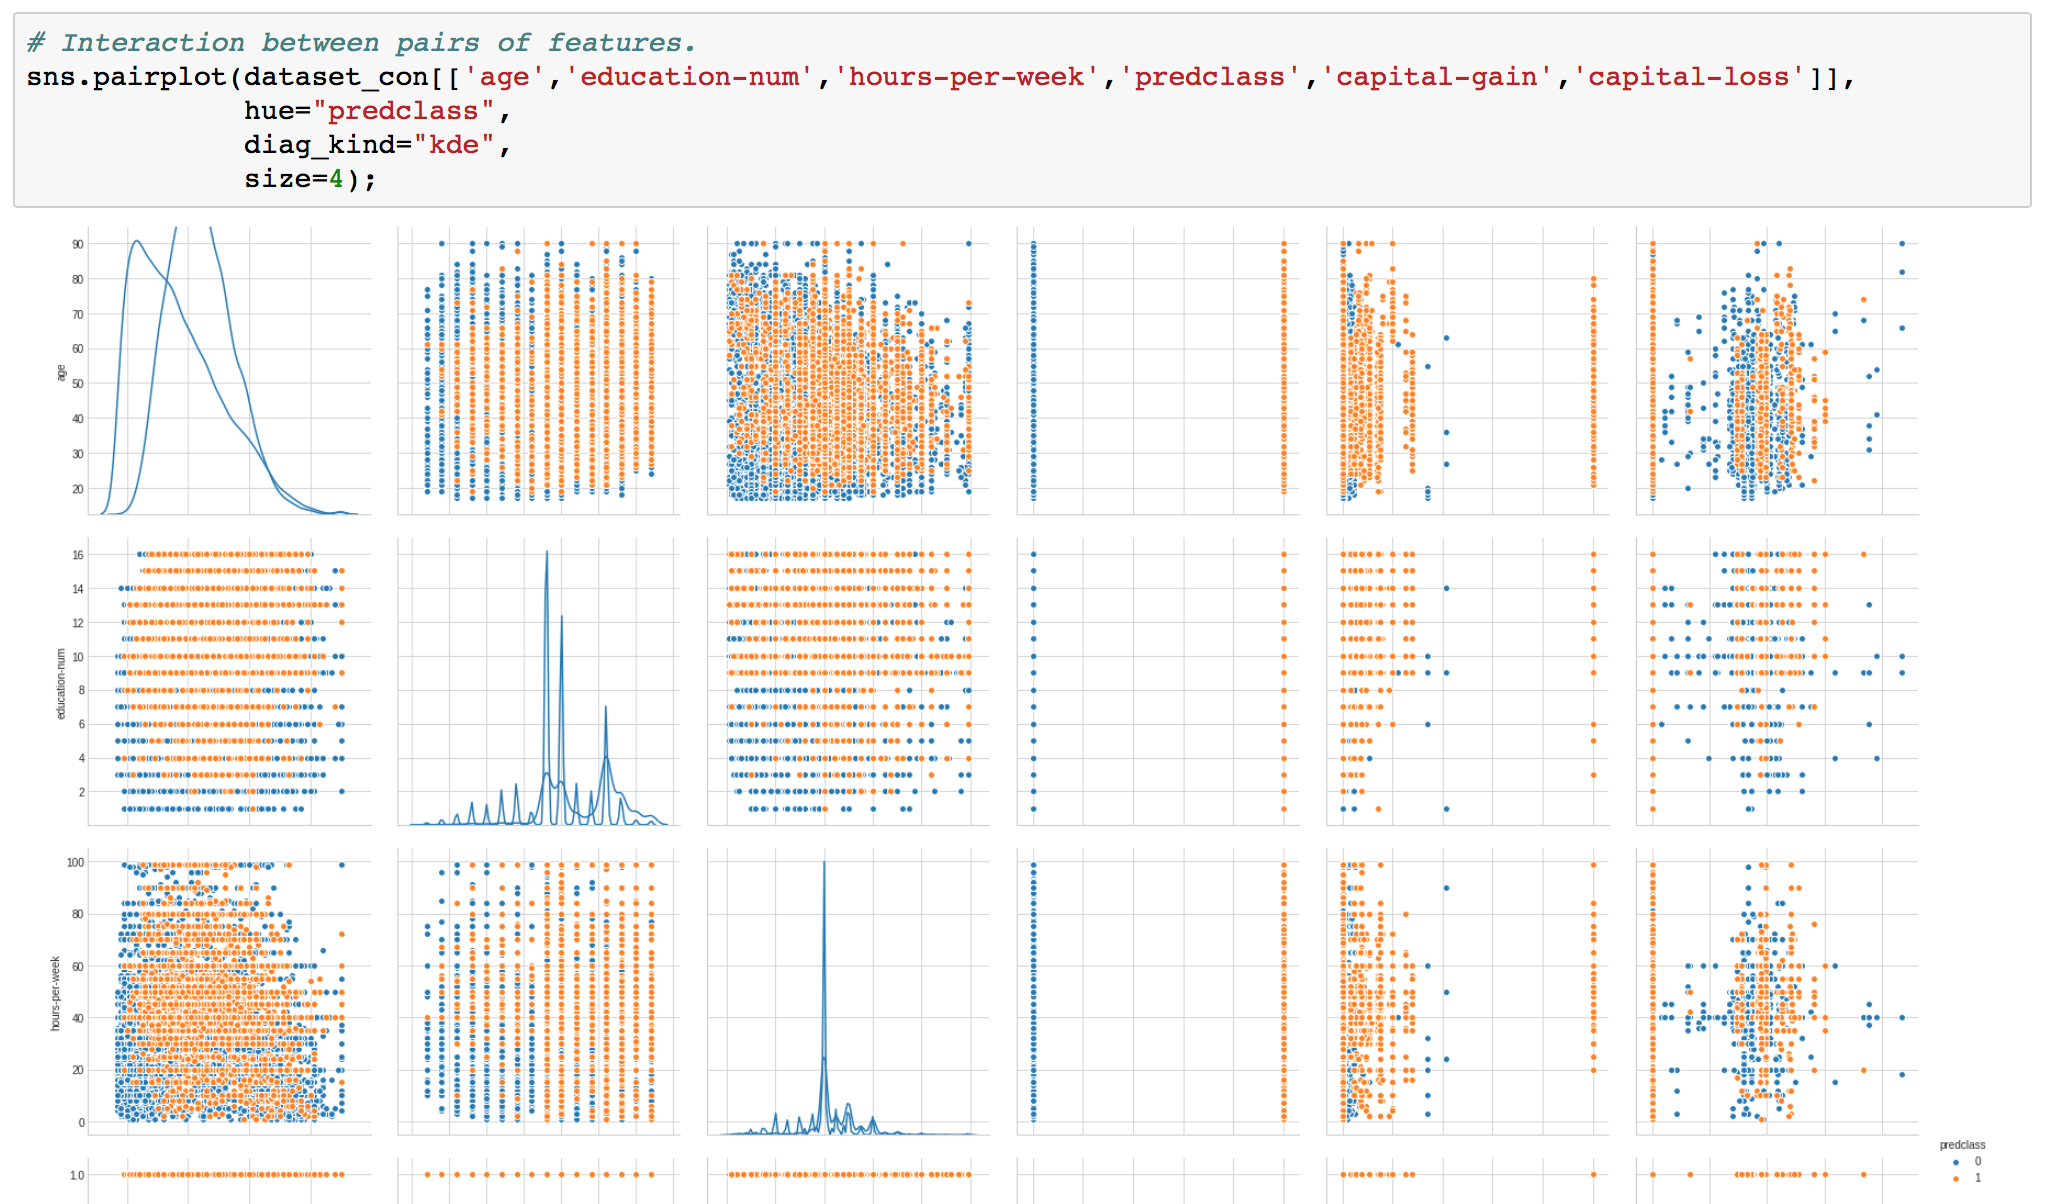Click the hue="predclass" argument line

[378, 111]
